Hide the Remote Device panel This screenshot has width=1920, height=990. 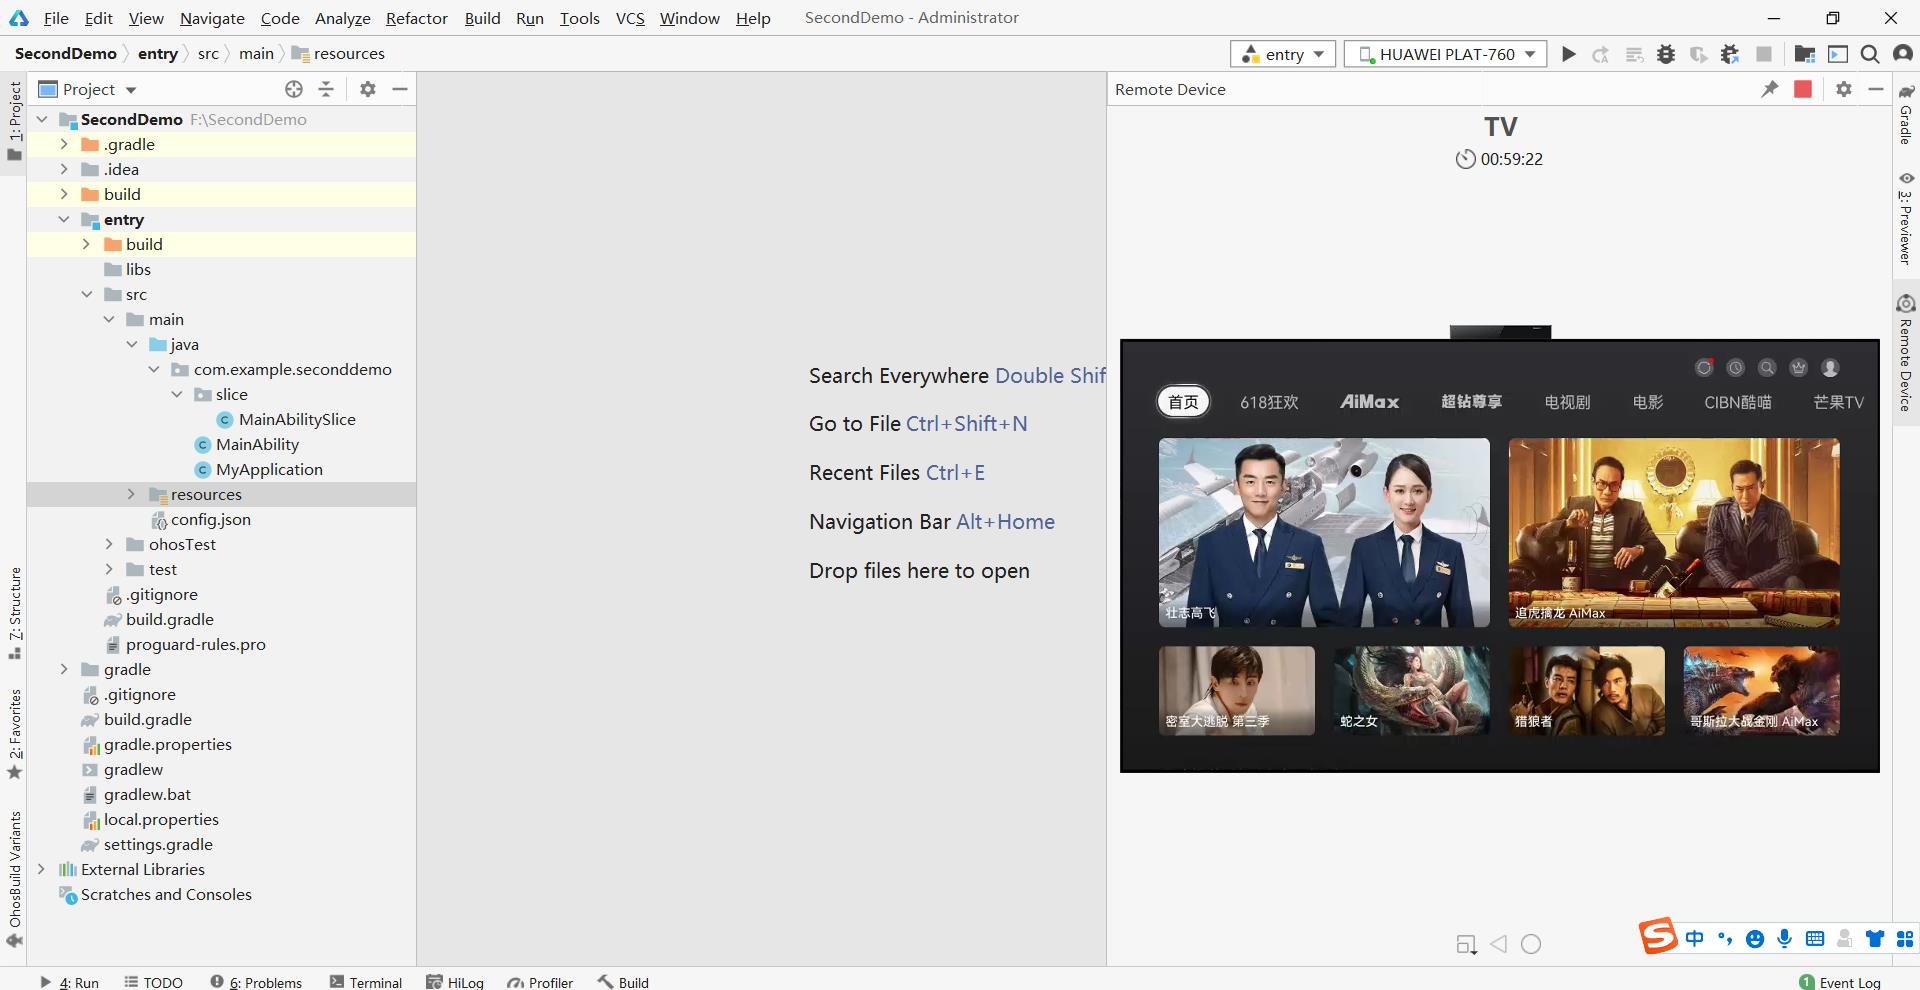click(x=1876, y=89)
